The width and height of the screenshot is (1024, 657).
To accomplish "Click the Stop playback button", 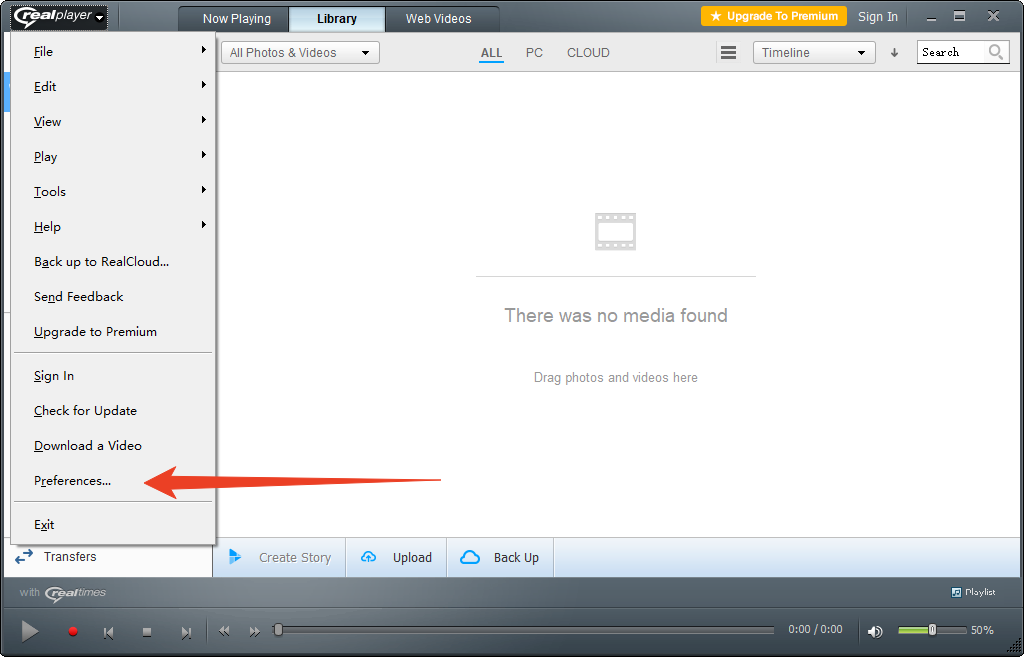I will coord(147,632).
